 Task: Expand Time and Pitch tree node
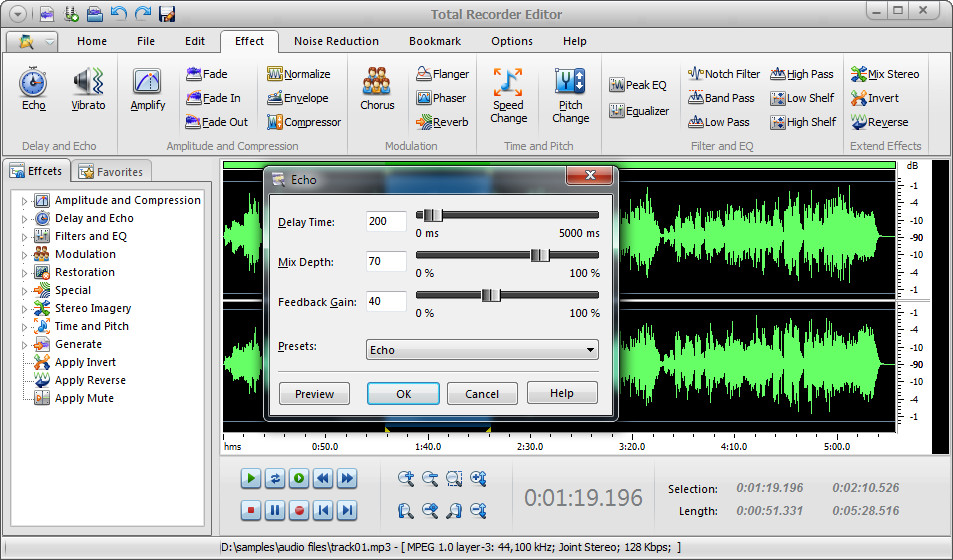(x=24, y=327)
